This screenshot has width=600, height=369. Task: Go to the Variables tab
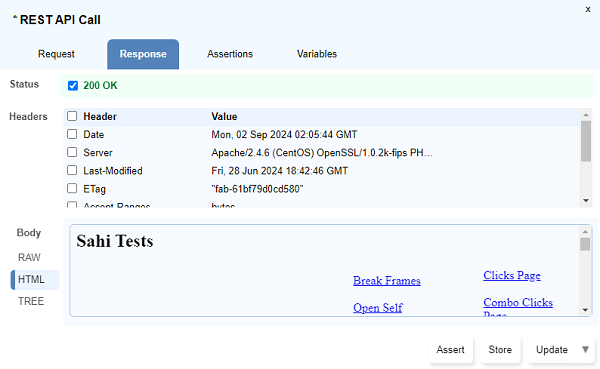[x=317, y=54]
